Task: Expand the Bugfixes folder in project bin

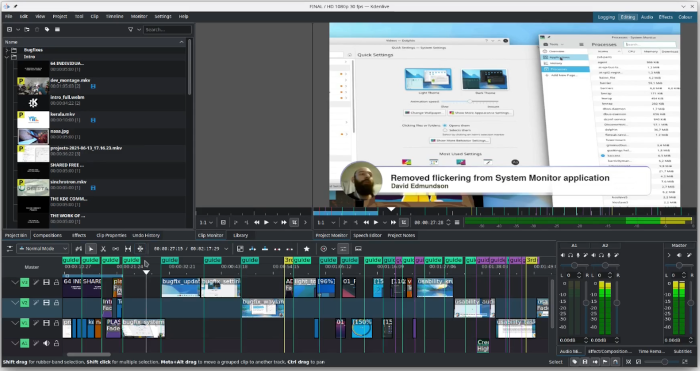Action: coord(7,50)
